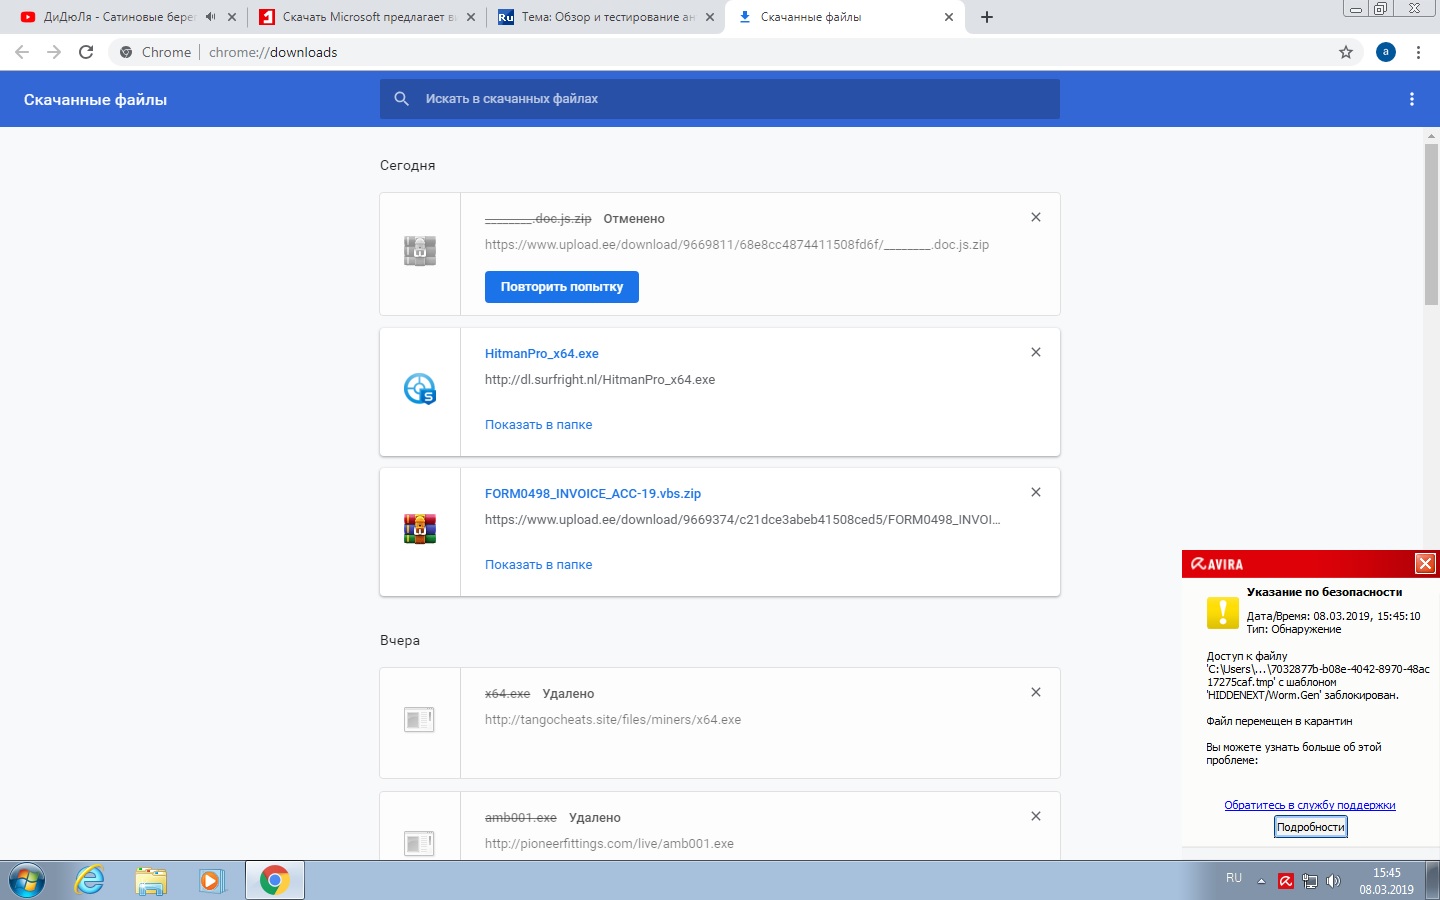Launch Internet Explorer from the taskbar

click(x=90, y=881)
